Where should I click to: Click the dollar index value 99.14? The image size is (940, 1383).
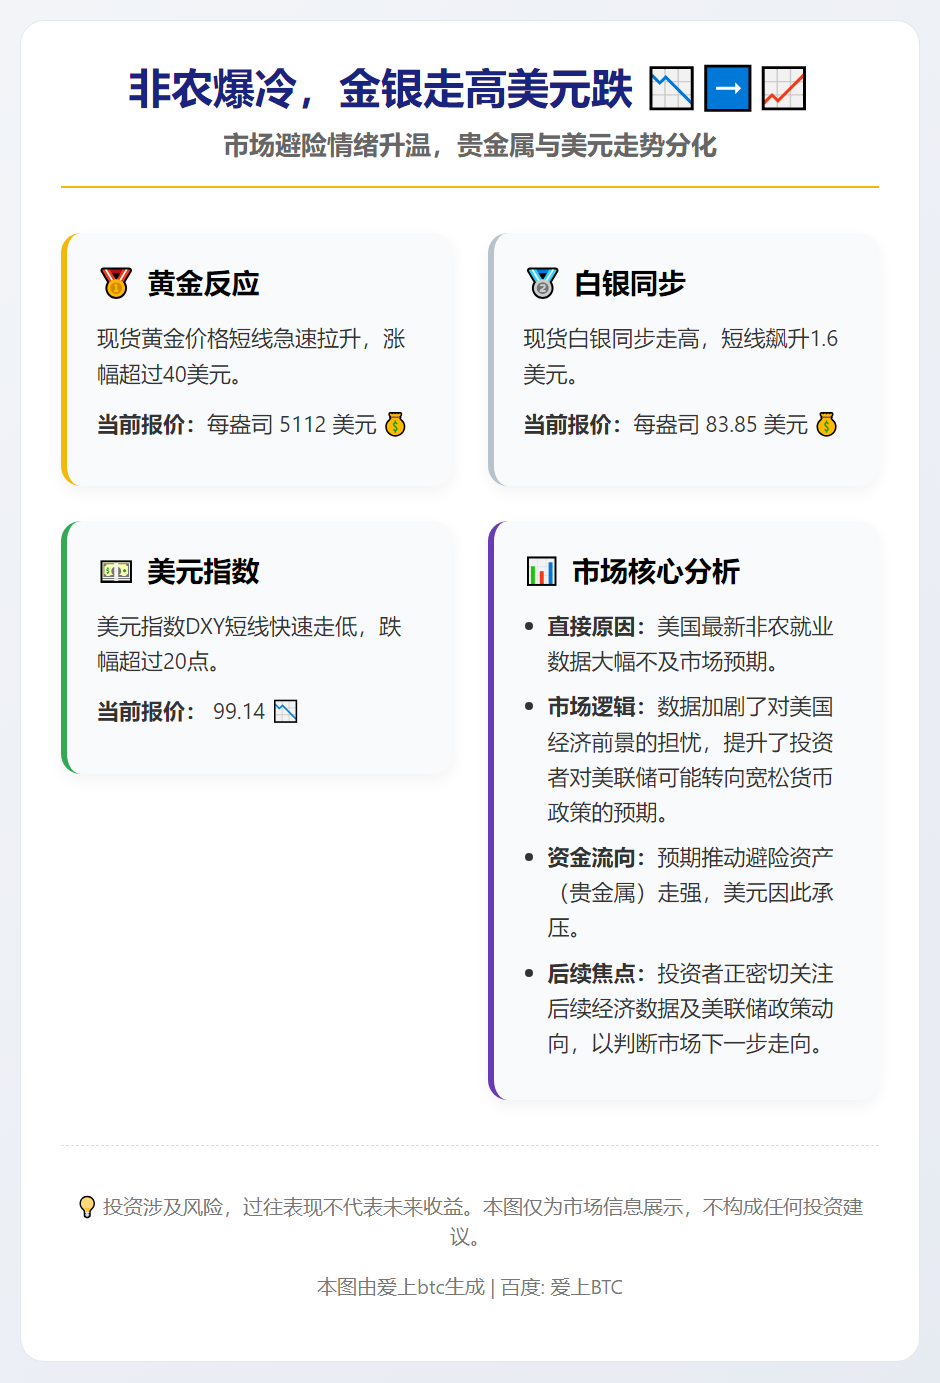pyautogui.click(x=239, y=712)
